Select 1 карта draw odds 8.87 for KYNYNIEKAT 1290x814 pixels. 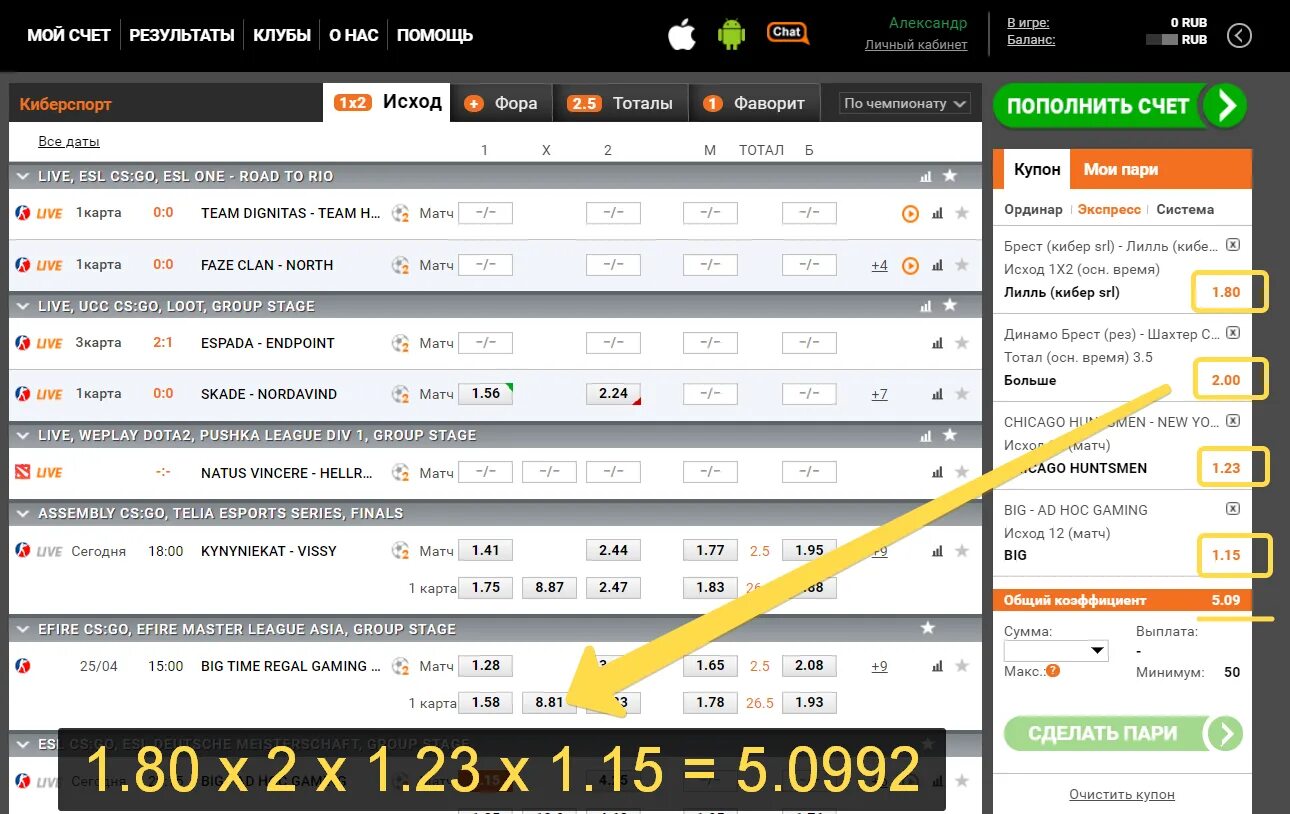coord(549,588)
